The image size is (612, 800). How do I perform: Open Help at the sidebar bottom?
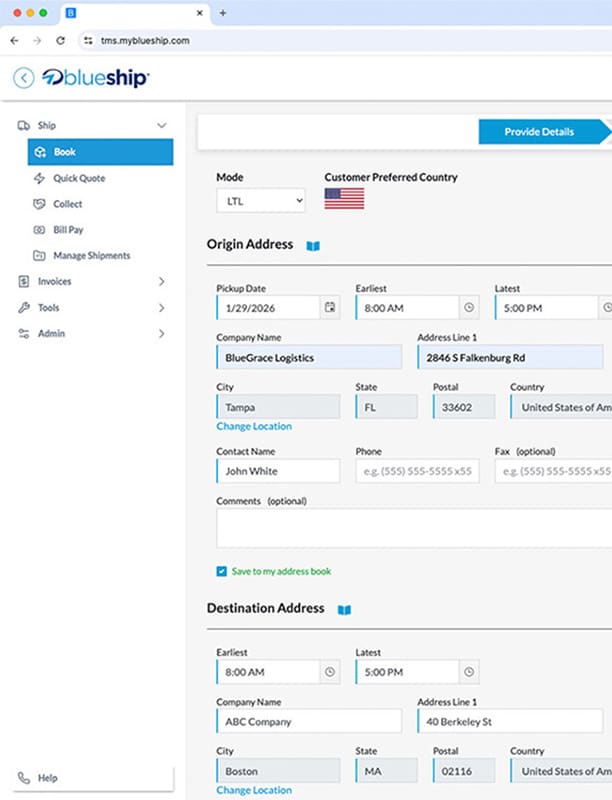pos(47,778)
